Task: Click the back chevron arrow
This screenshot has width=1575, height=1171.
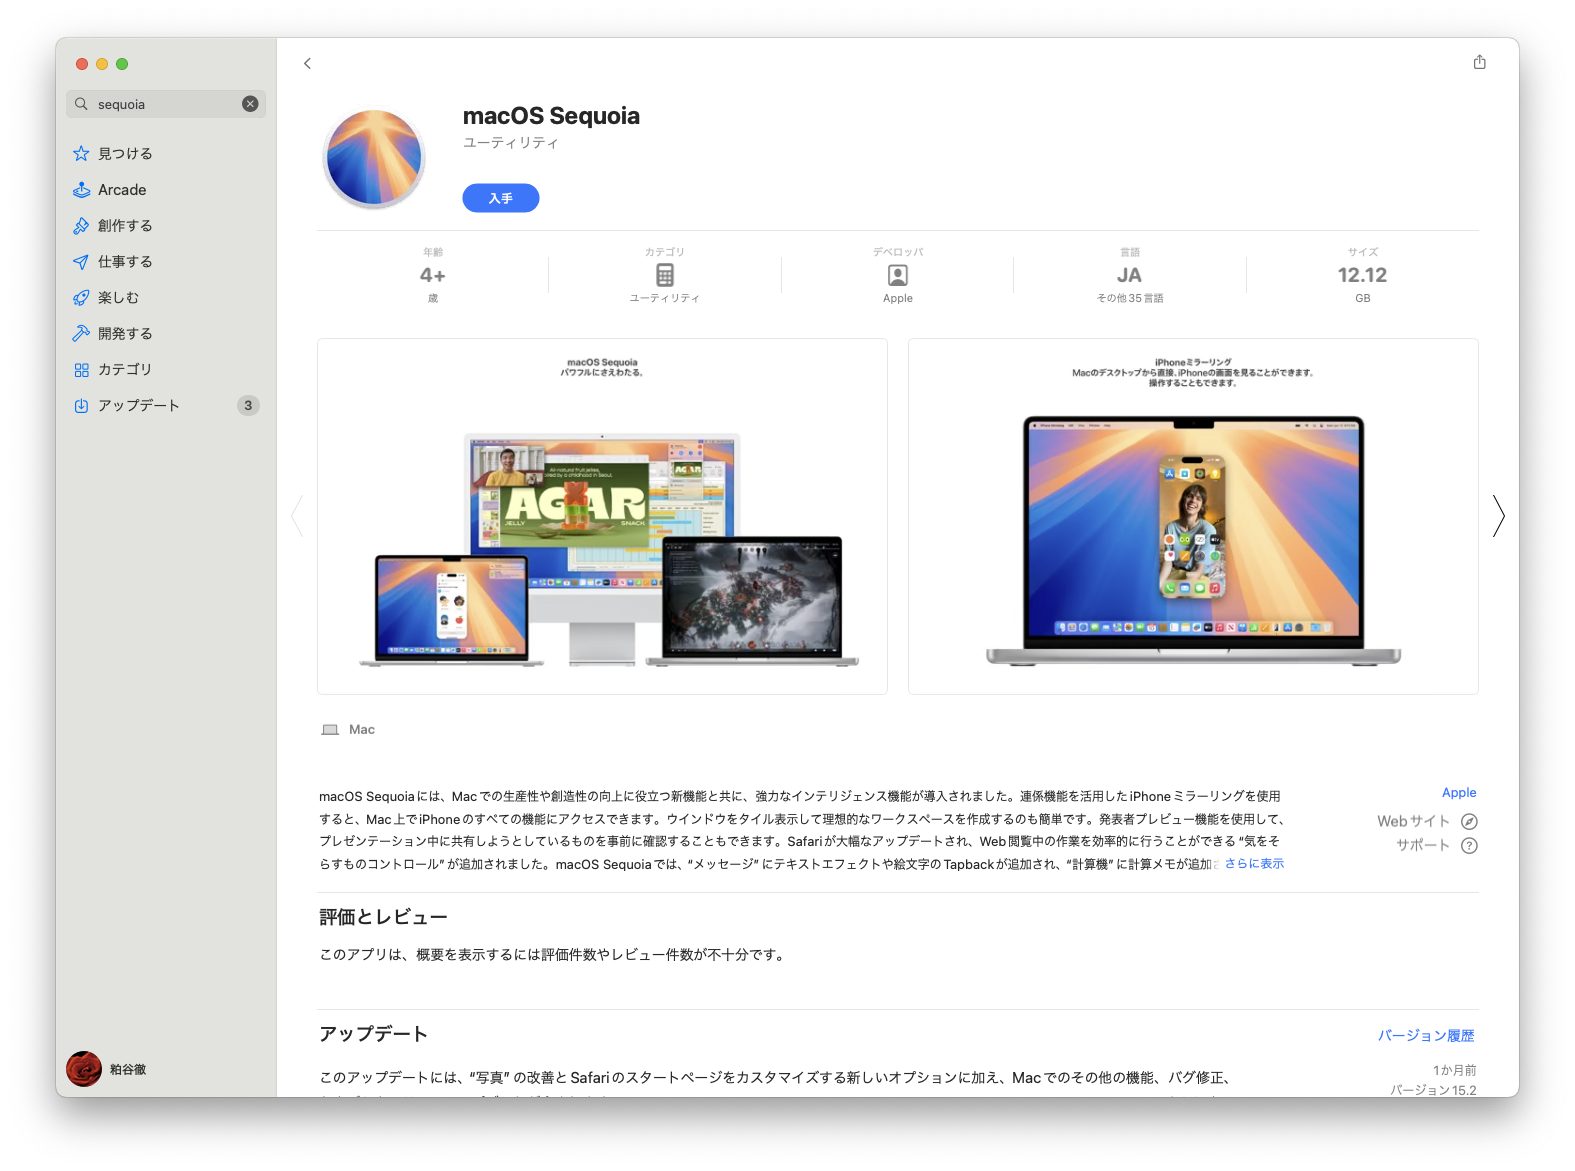Action: point(307,63)
